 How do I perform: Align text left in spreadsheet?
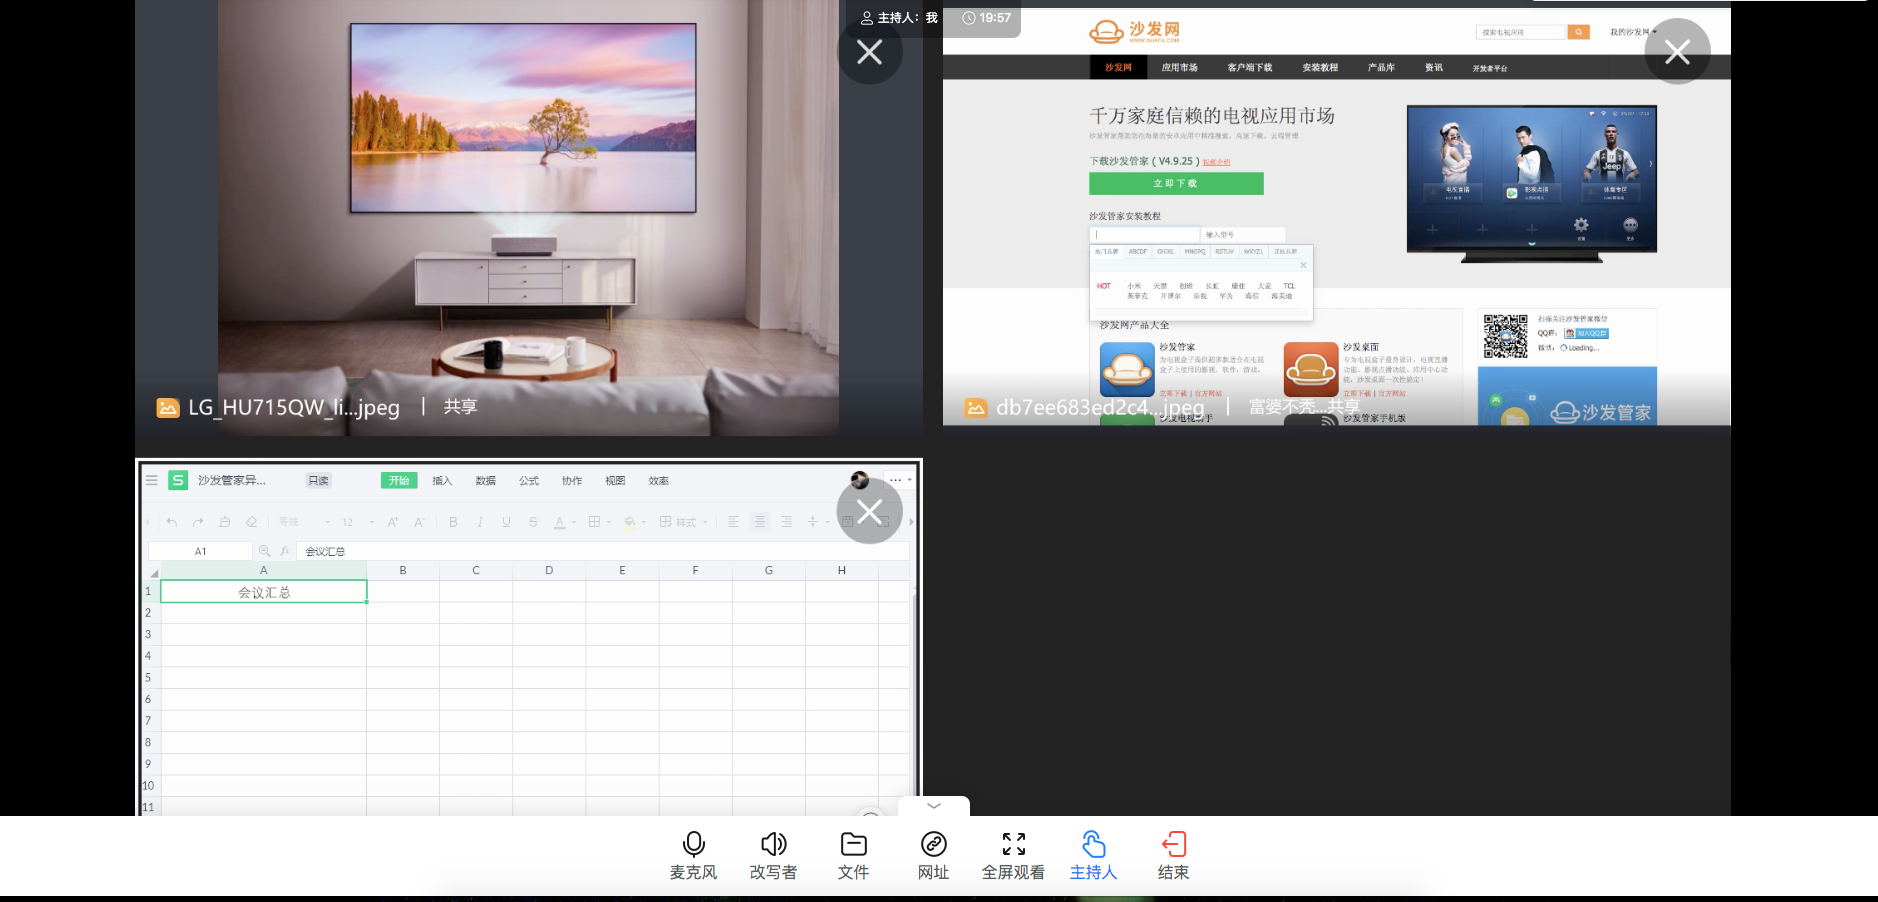pos(733,522)
